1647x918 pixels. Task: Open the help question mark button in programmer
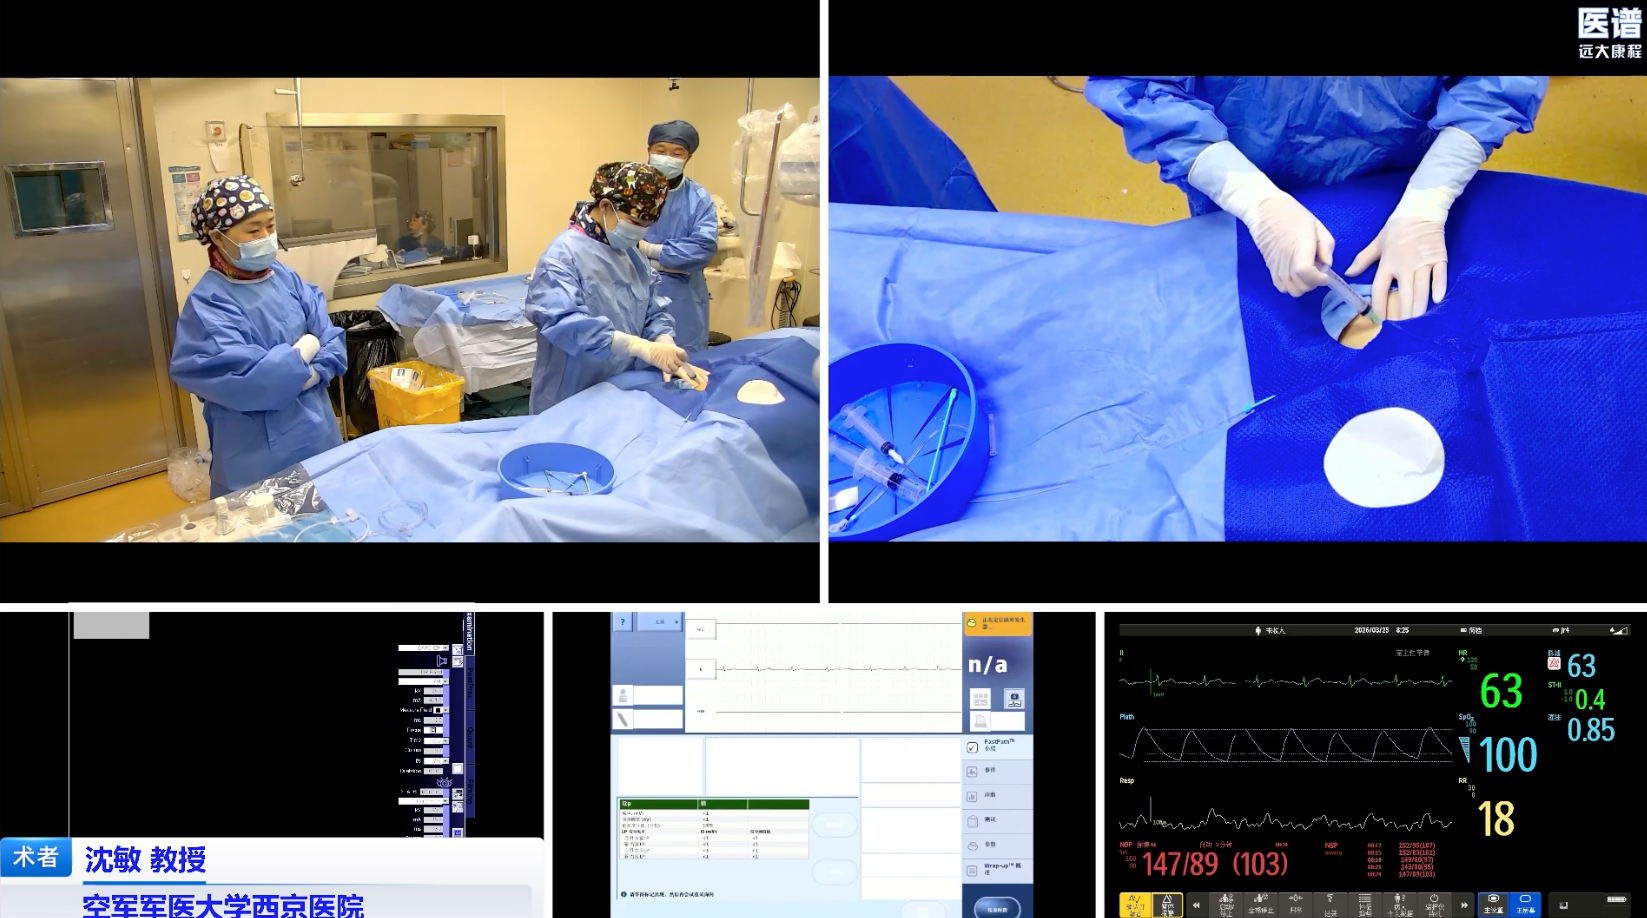(623, 622)
